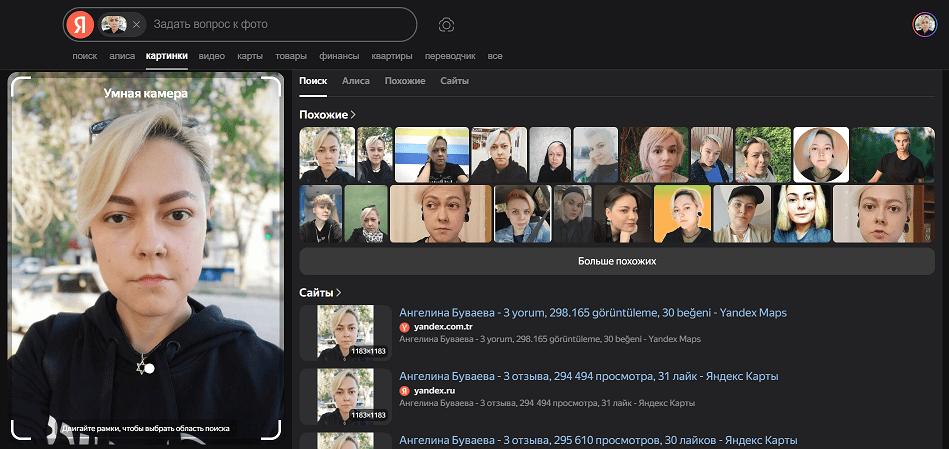Open the first result link with görüntüleme

pos(592,313)
